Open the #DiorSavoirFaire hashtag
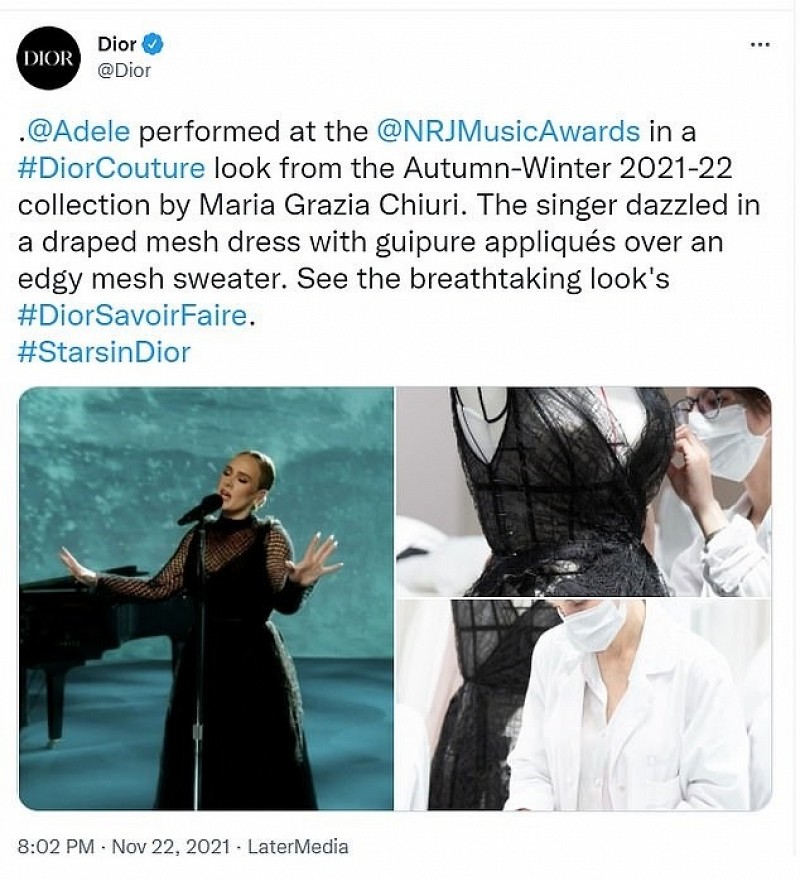 pyautogui.click(x=133, y=315)
